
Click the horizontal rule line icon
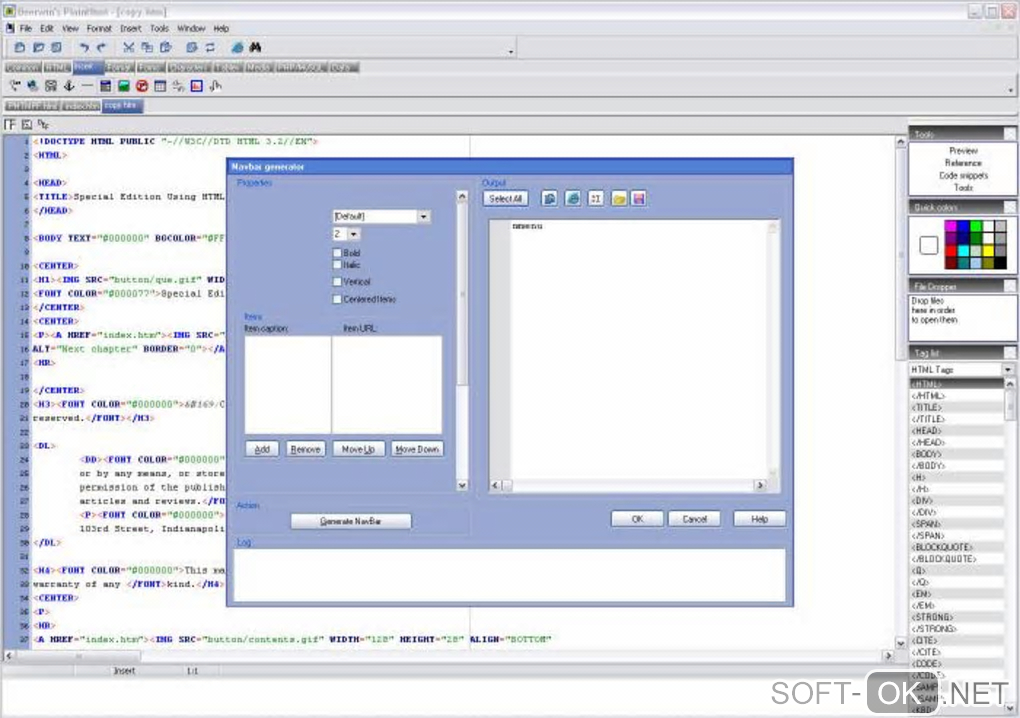pos(87,86)
